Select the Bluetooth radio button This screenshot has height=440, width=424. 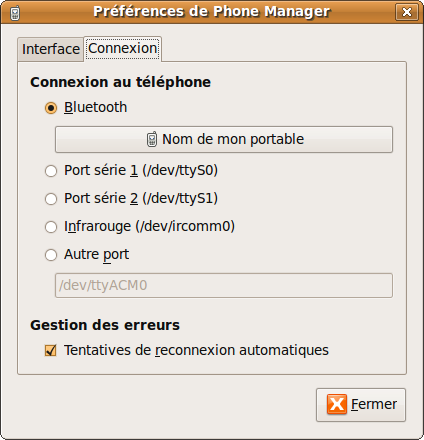tap(51, 108)
